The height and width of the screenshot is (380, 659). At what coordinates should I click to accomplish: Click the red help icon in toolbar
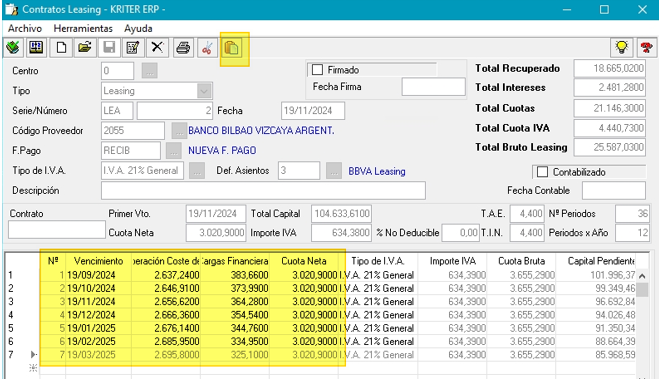click(646, 47)
